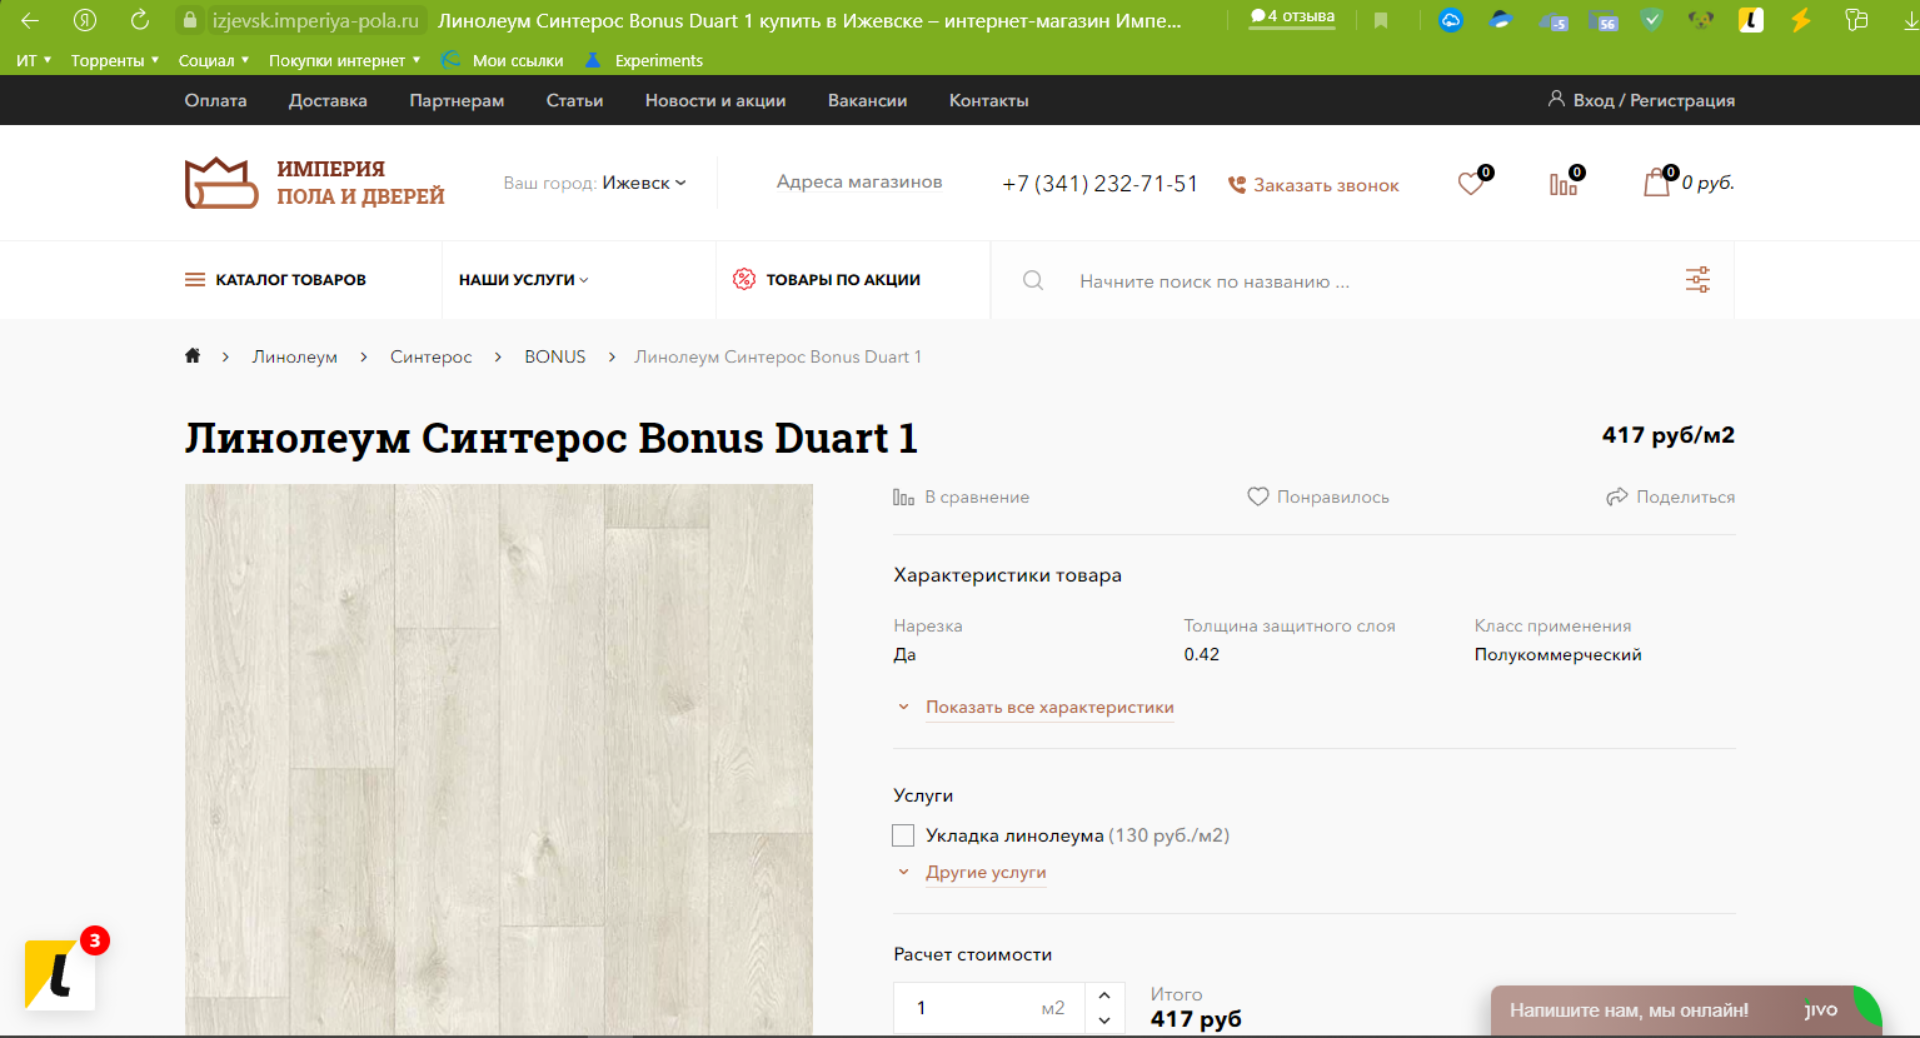Go back with the browser back arrow
This screenshot has height=1038, width=1920.
click(30, 20)
